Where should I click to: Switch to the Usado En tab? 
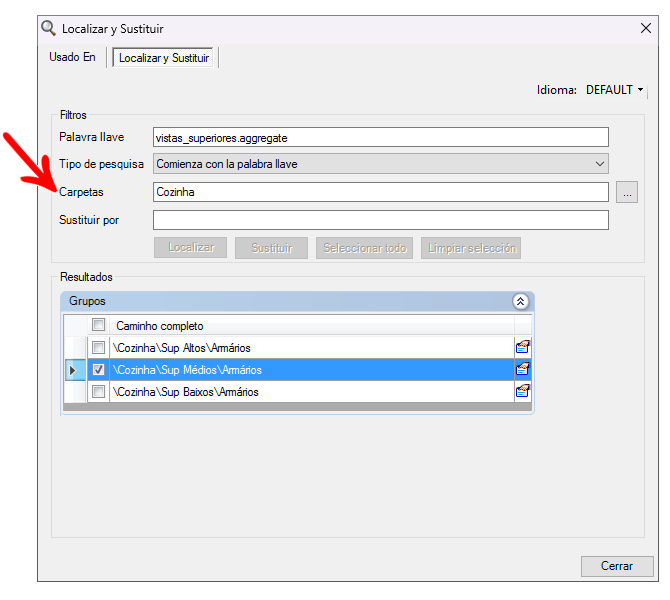[x=72, y=58]
